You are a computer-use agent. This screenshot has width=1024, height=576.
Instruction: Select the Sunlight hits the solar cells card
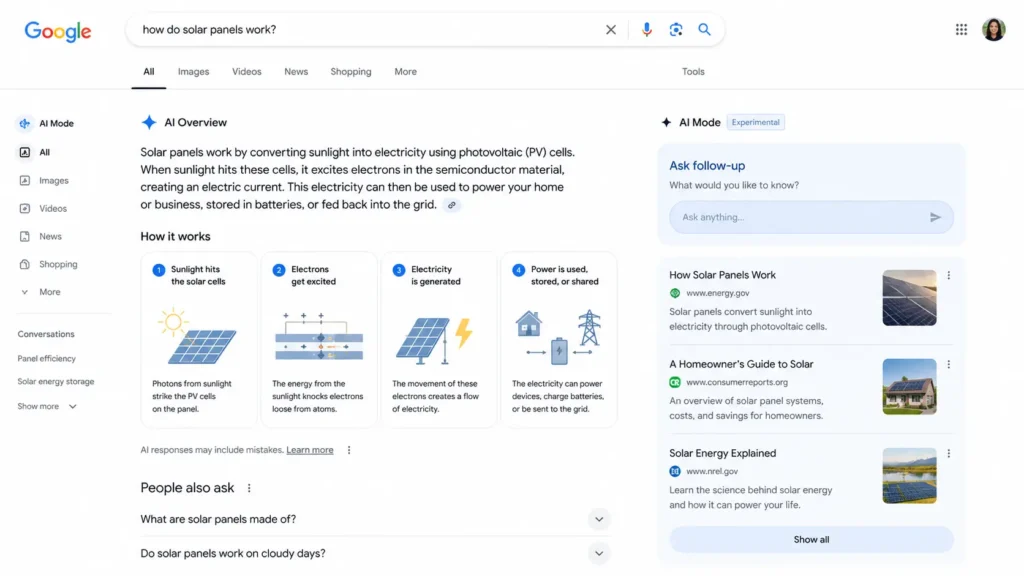point(199,340)
